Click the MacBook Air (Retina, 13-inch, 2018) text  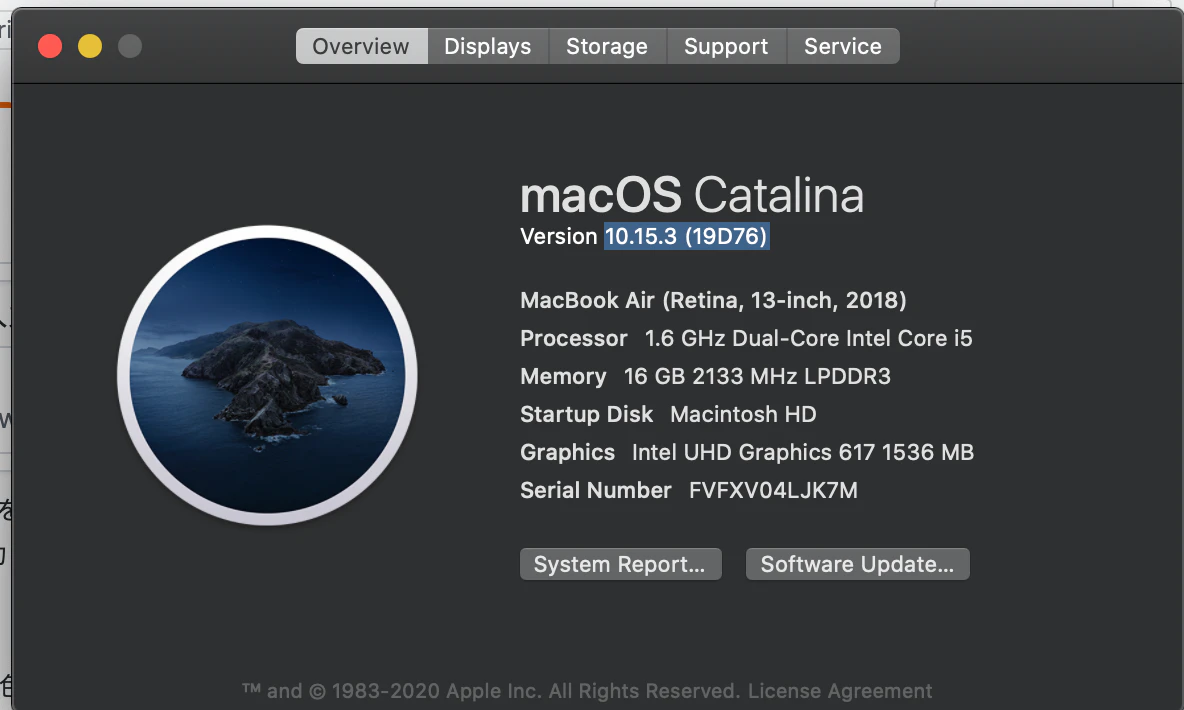[x=713, y=301]
